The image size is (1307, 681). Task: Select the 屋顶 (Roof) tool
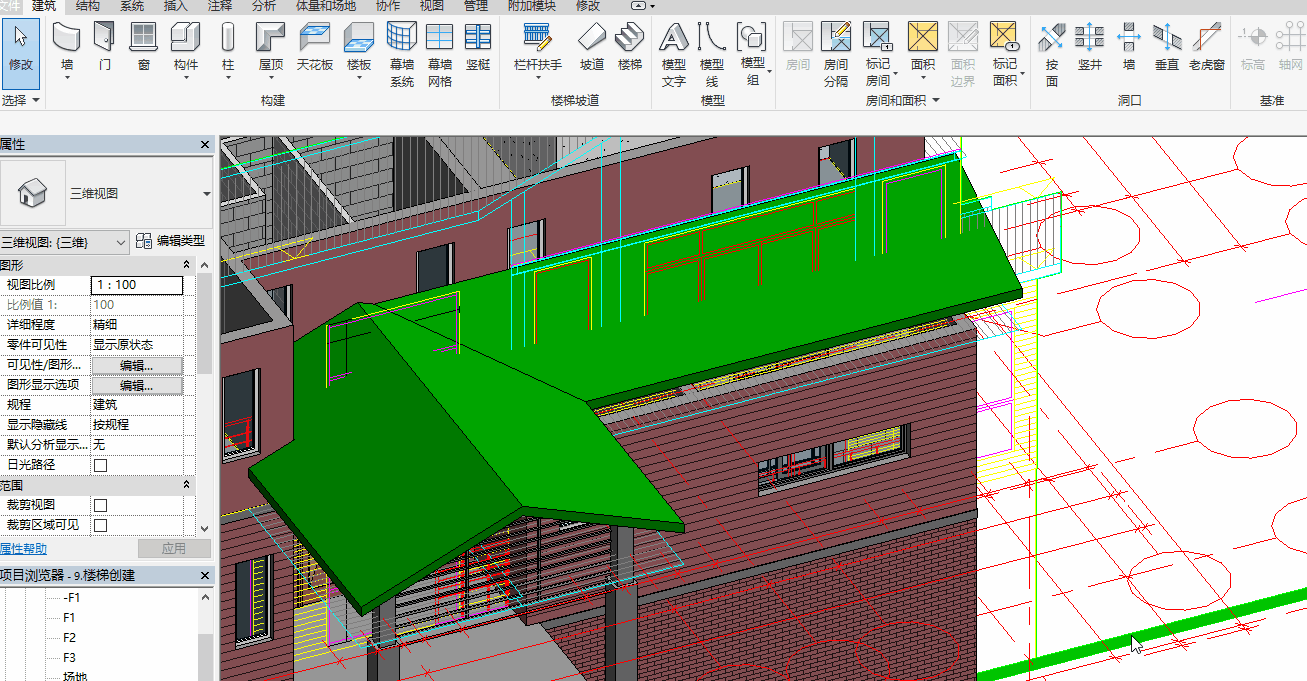tap(271, 37)
